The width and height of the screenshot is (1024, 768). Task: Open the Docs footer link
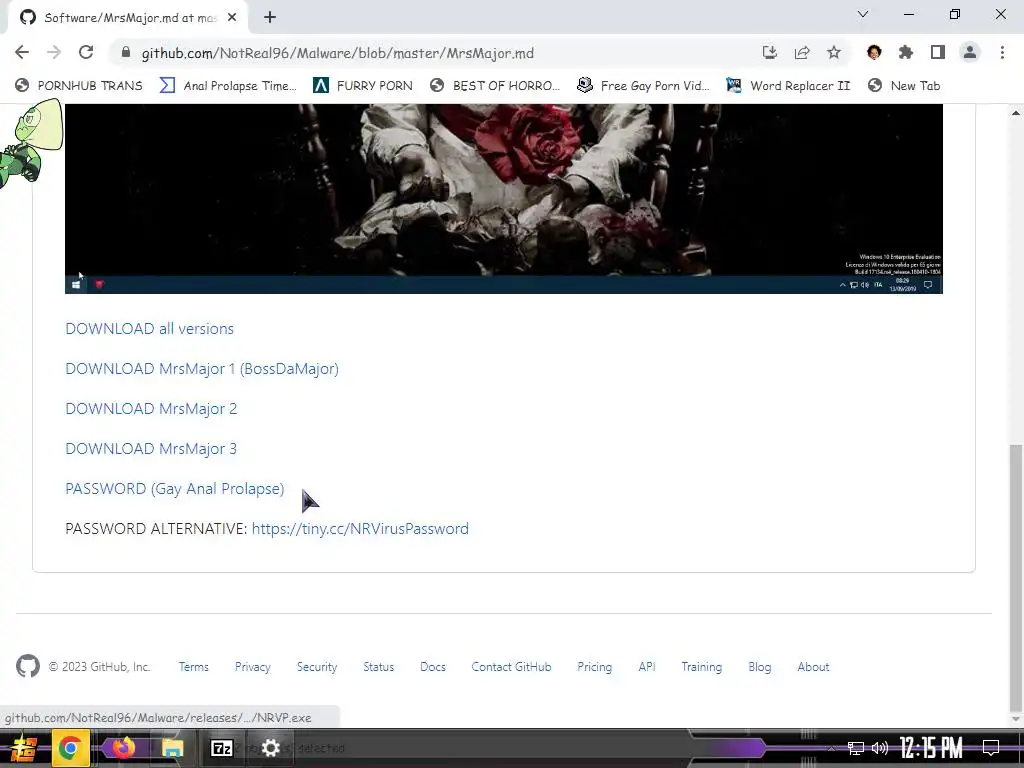[433, 667]
